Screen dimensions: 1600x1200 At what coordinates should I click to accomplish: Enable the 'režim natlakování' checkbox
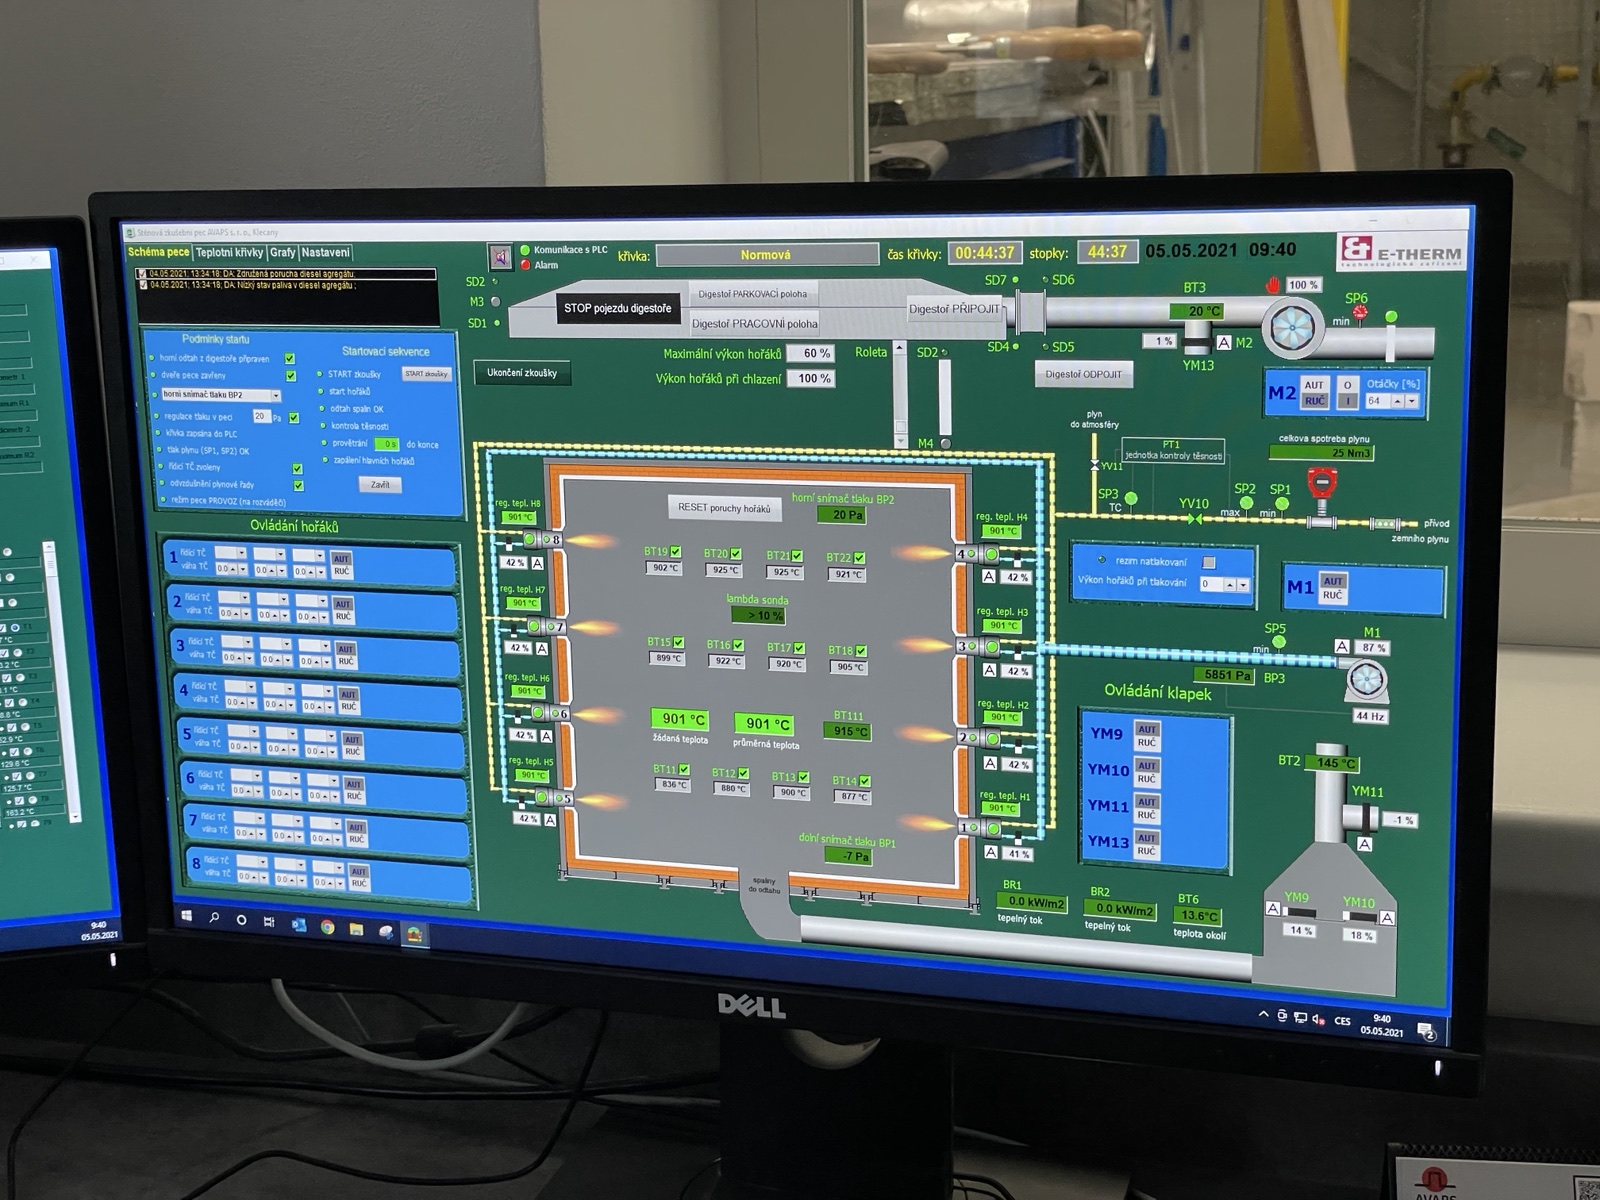[1208, 562]
